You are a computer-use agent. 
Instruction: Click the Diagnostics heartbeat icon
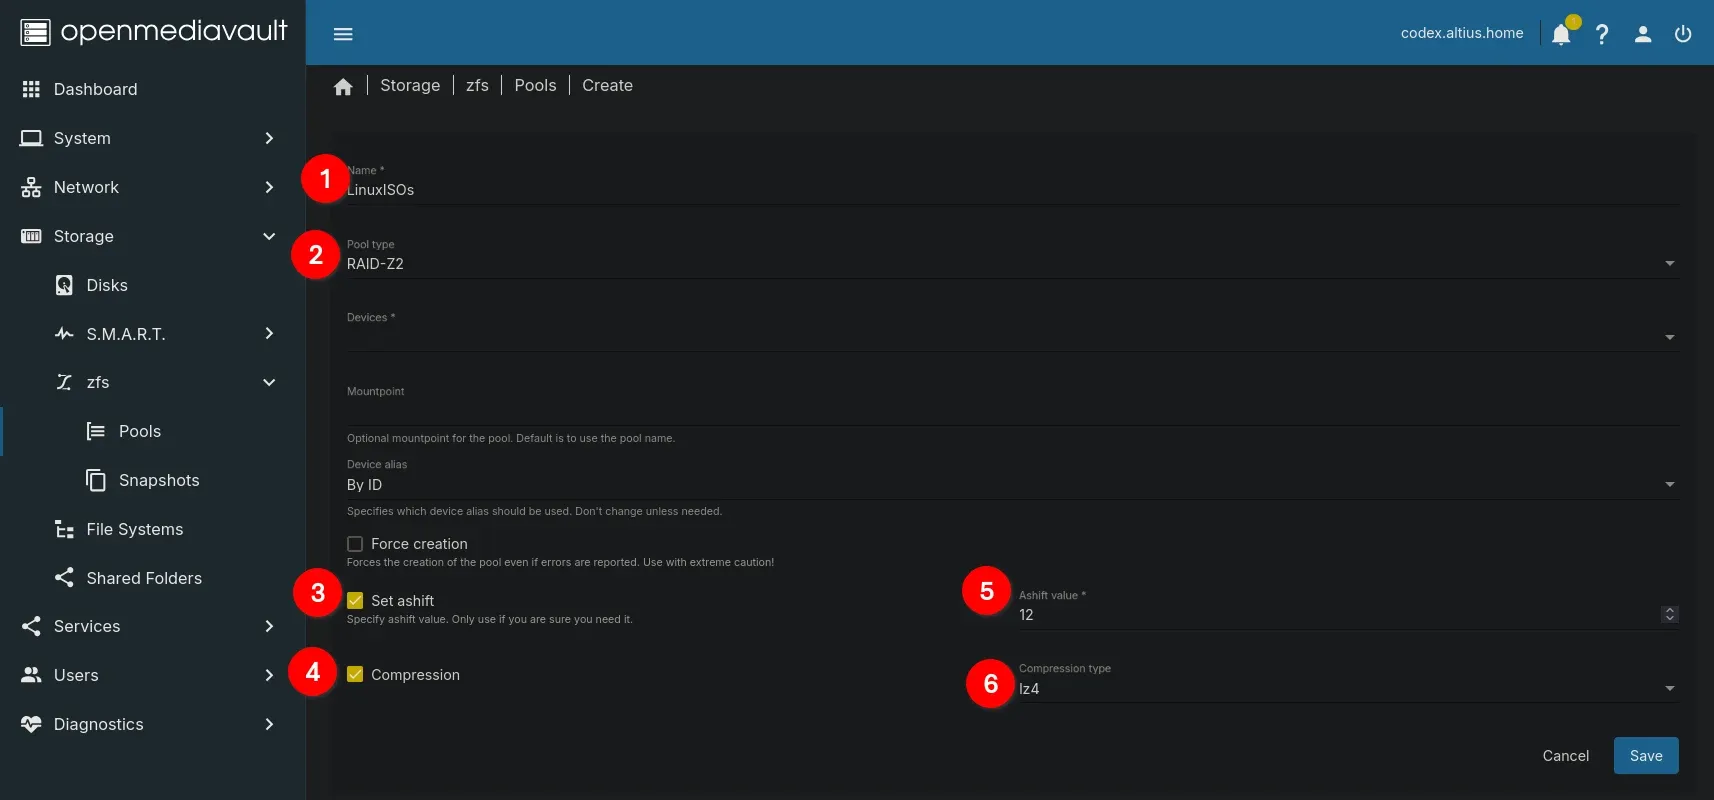pyautogui.click(x=31, y=724)
